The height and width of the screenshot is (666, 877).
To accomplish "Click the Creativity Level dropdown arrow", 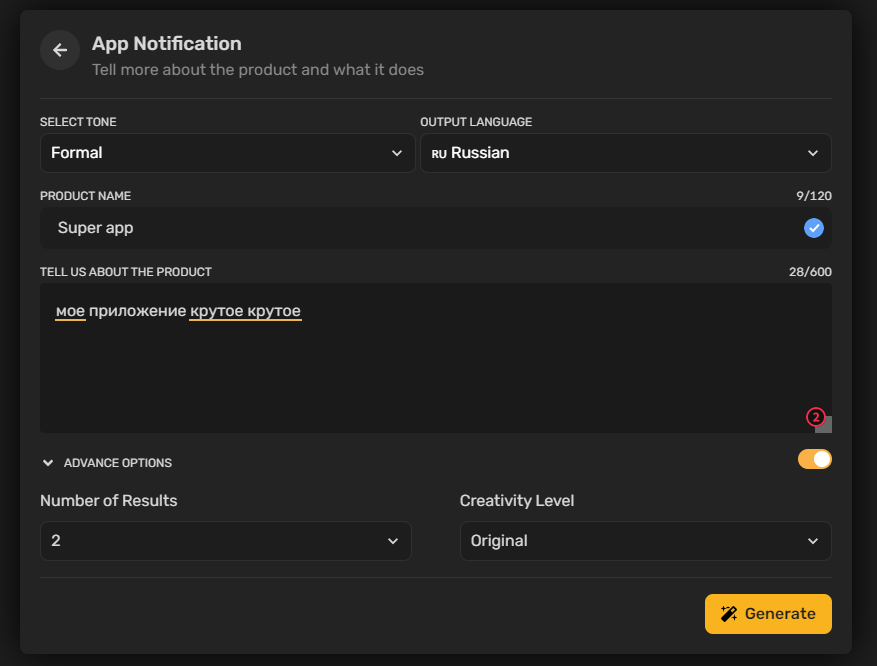I will (x=813, y=541).
